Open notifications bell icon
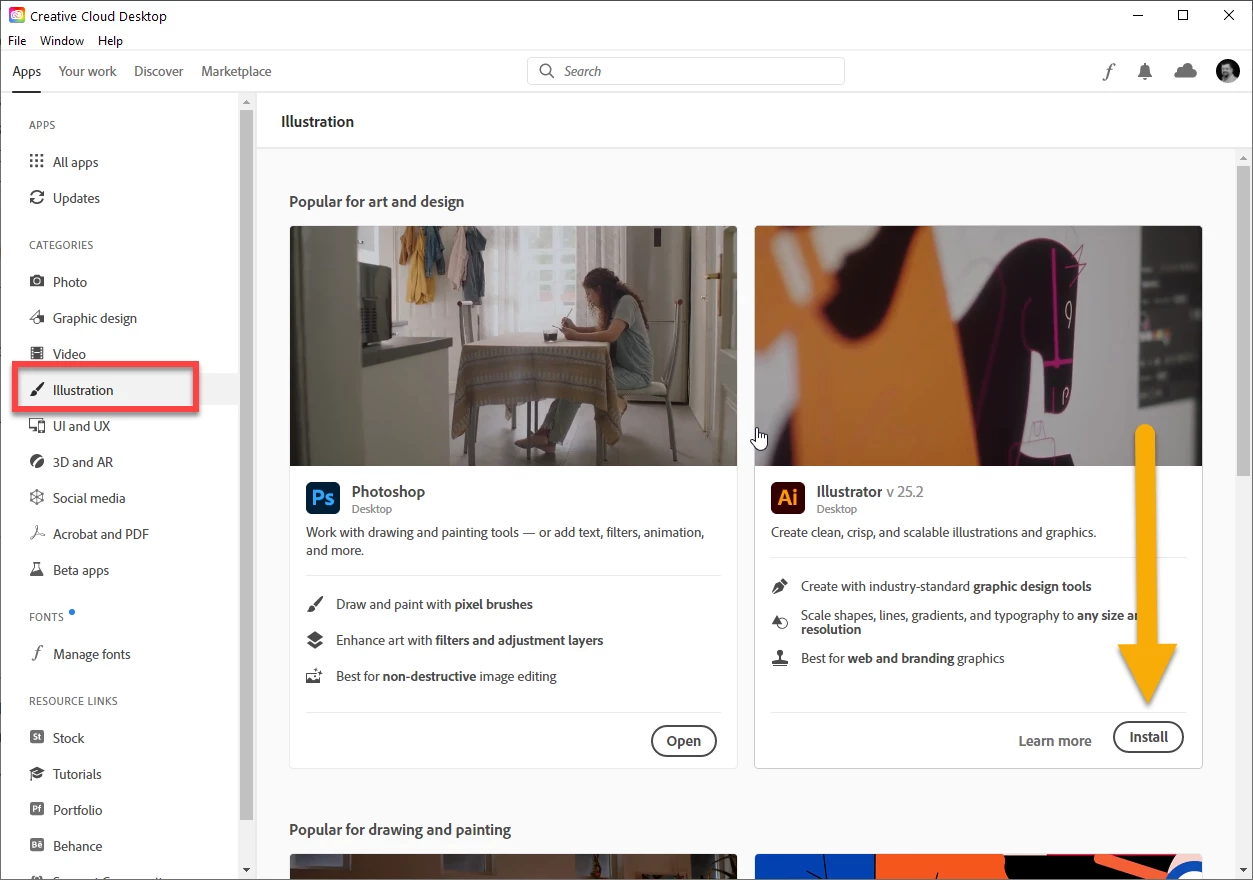This screenshot has height=880, width=1253. click(x=1145, y=72)
